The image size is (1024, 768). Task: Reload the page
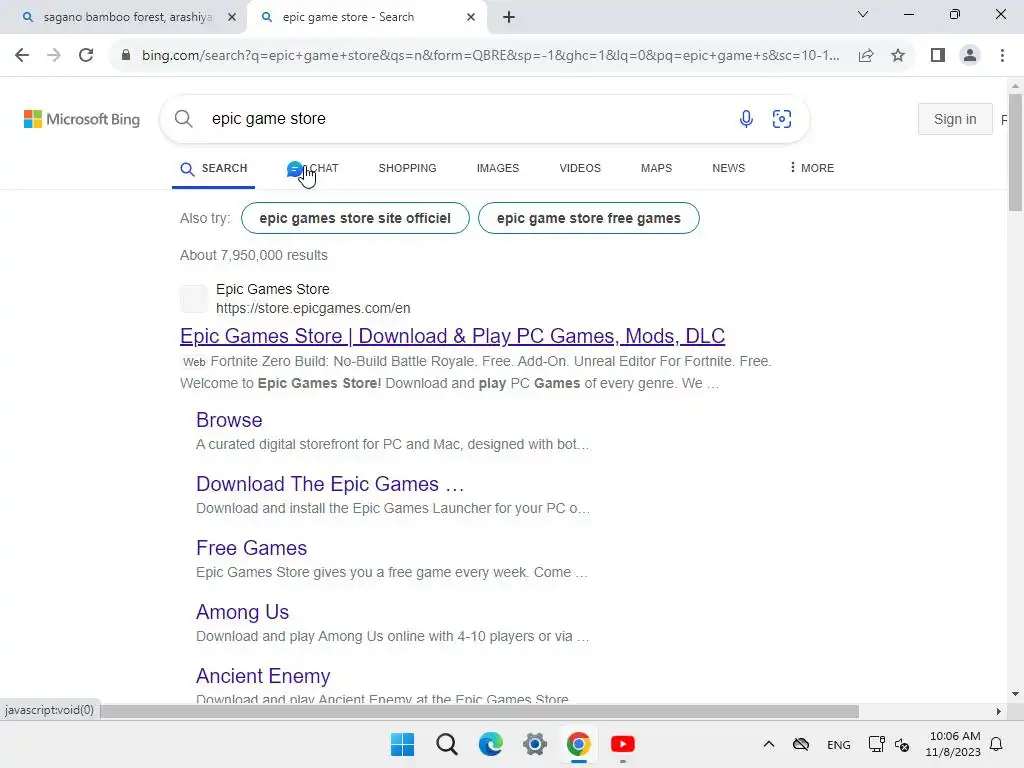(x=86, y=56)
